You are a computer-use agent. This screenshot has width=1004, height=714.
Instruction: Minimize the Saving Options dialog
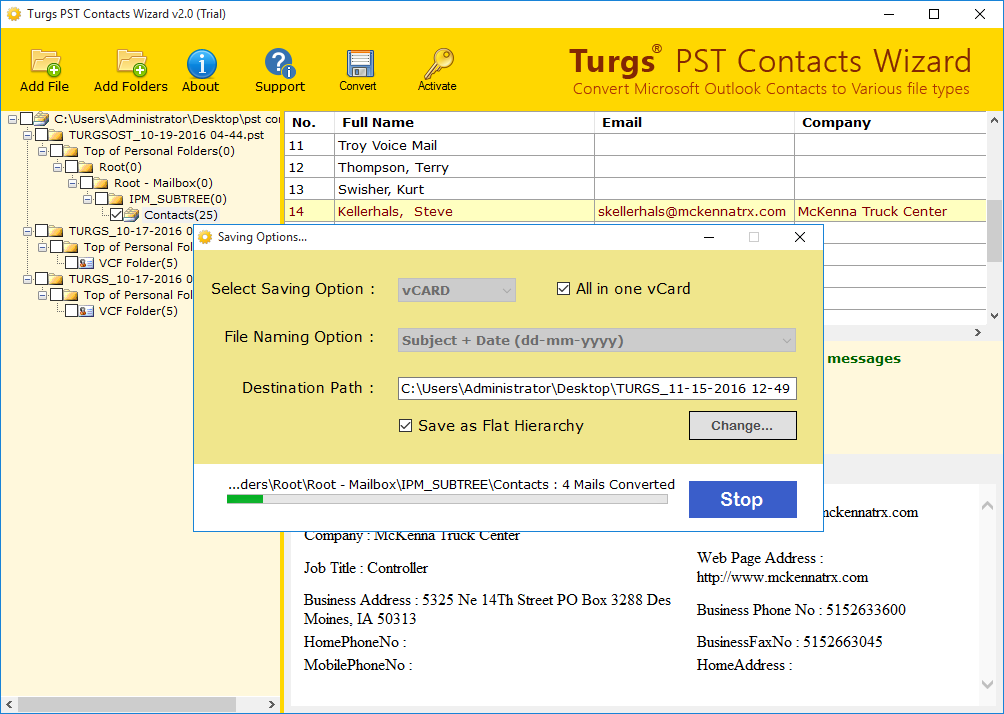(709, 237)
